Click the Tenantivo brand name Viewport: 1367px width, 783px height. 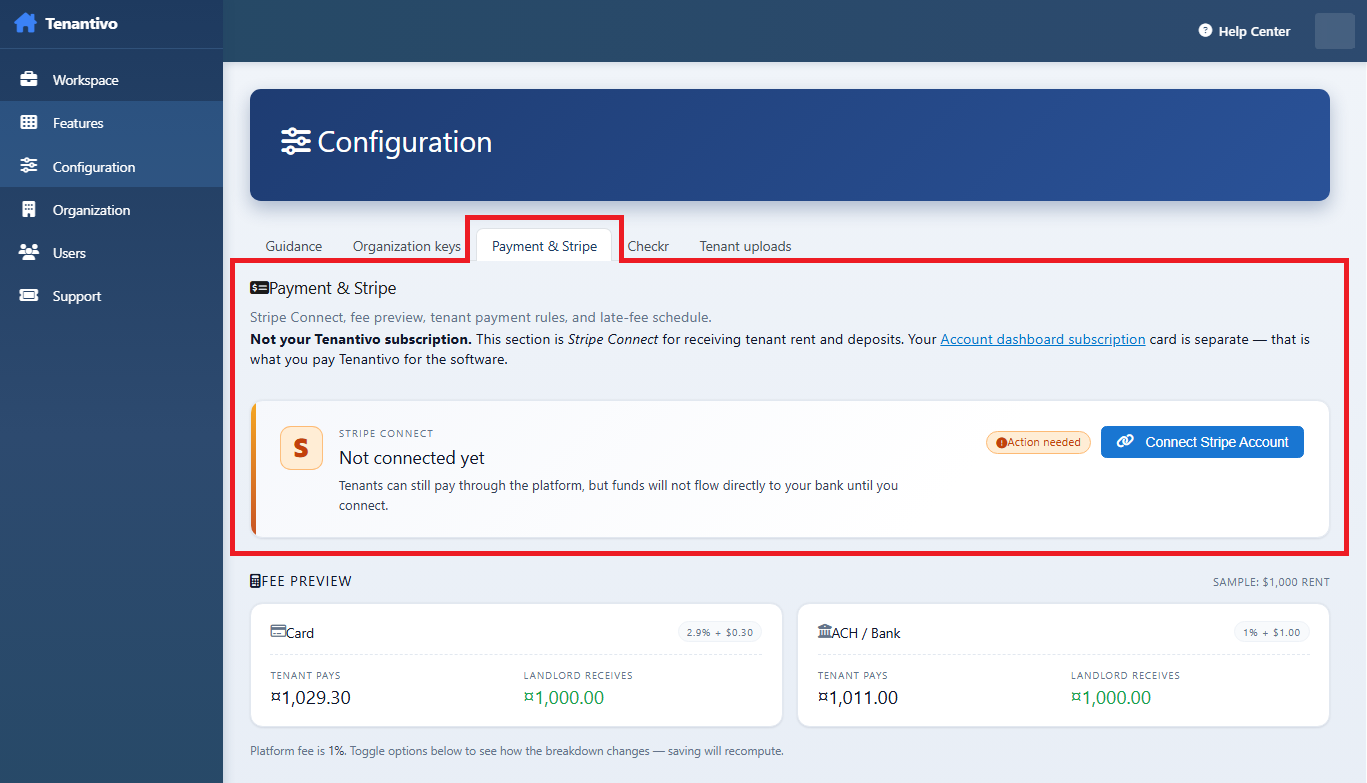(x=81, y=23)
